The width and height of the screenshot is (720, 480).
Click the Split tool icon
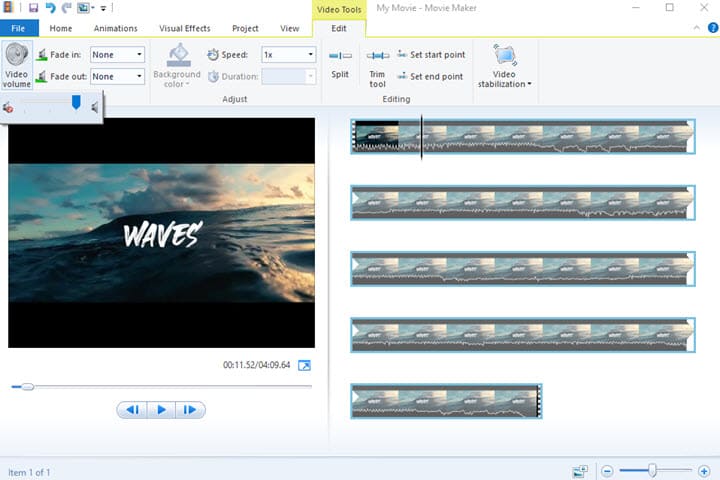pos(340,56)
